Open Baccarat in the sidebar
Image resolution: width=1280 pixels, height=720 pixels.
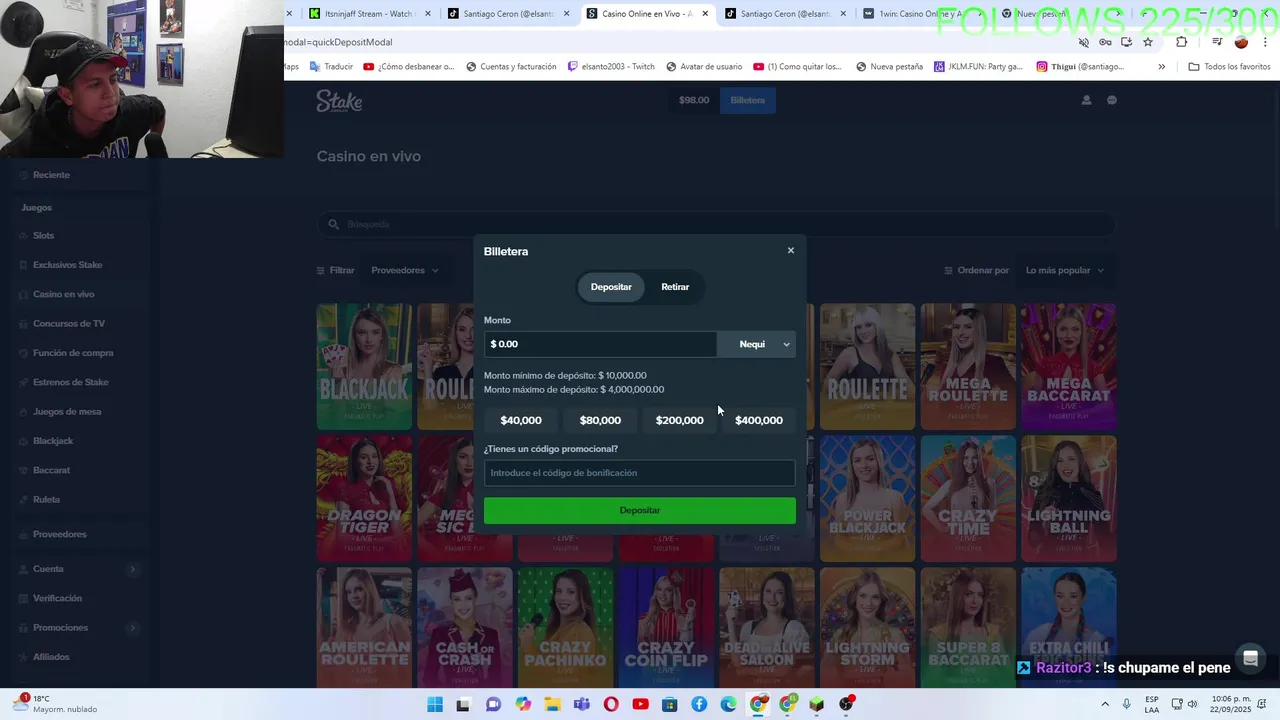click(51, 470)
